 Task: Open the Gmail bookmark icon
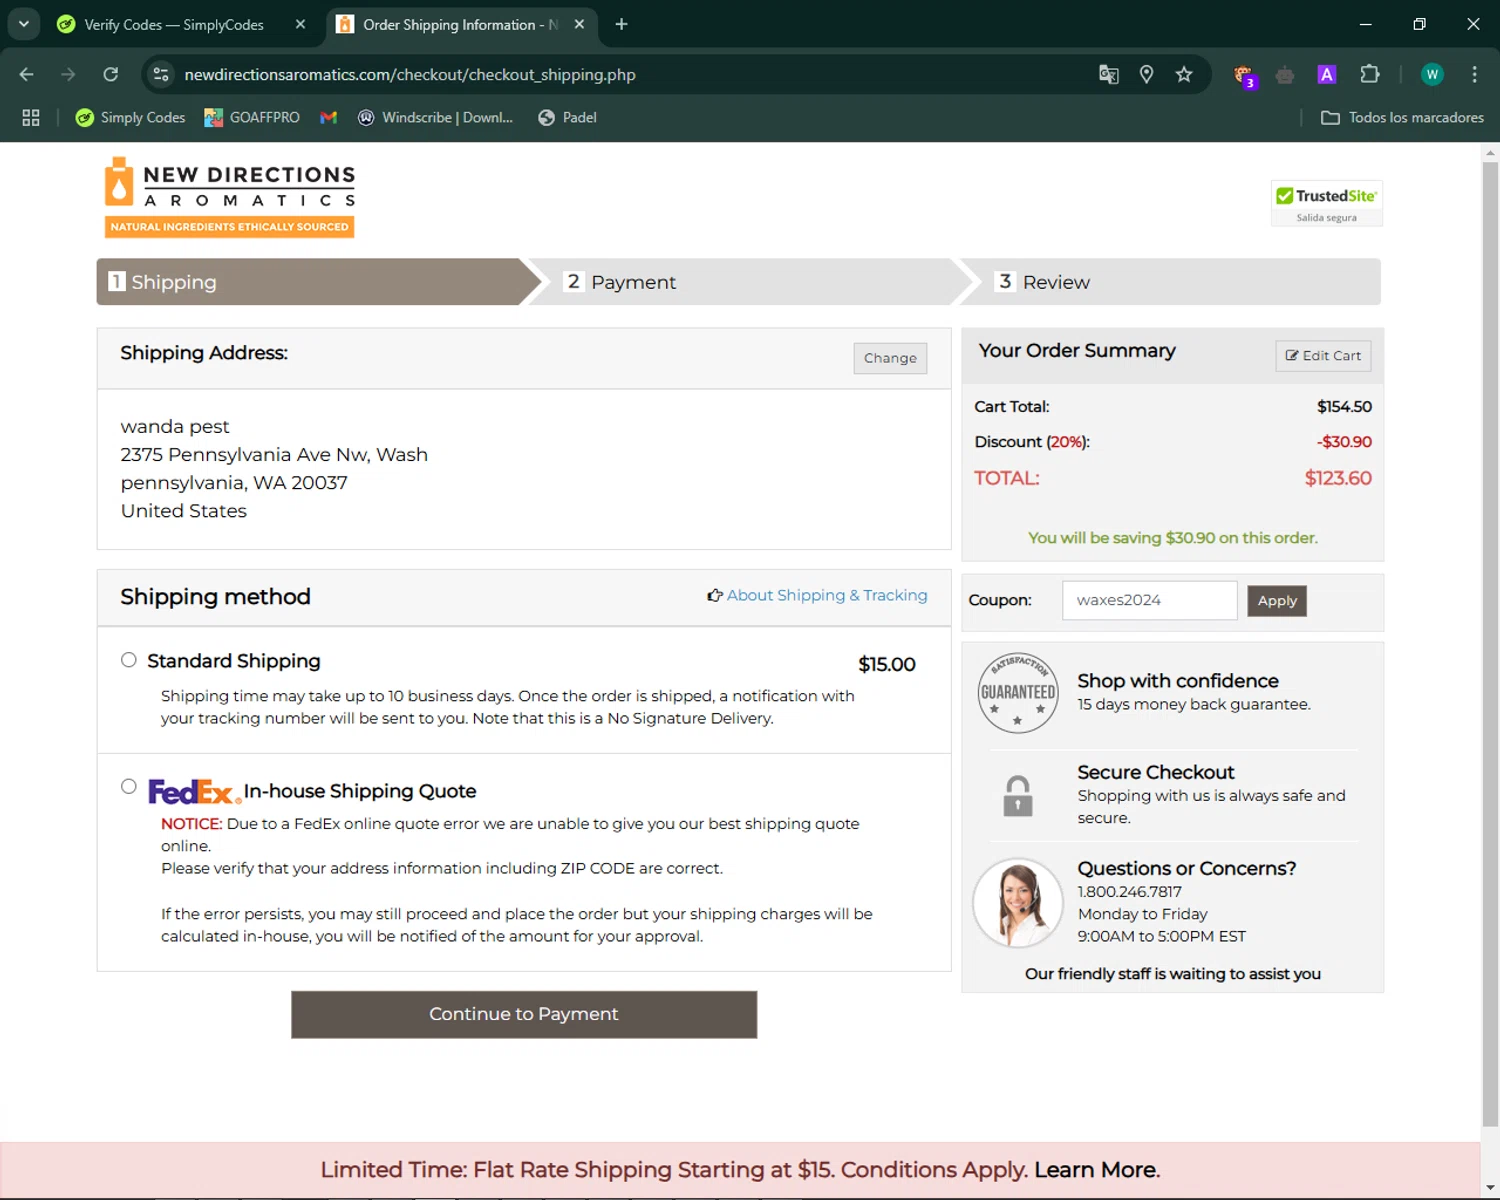coord(328,117)
